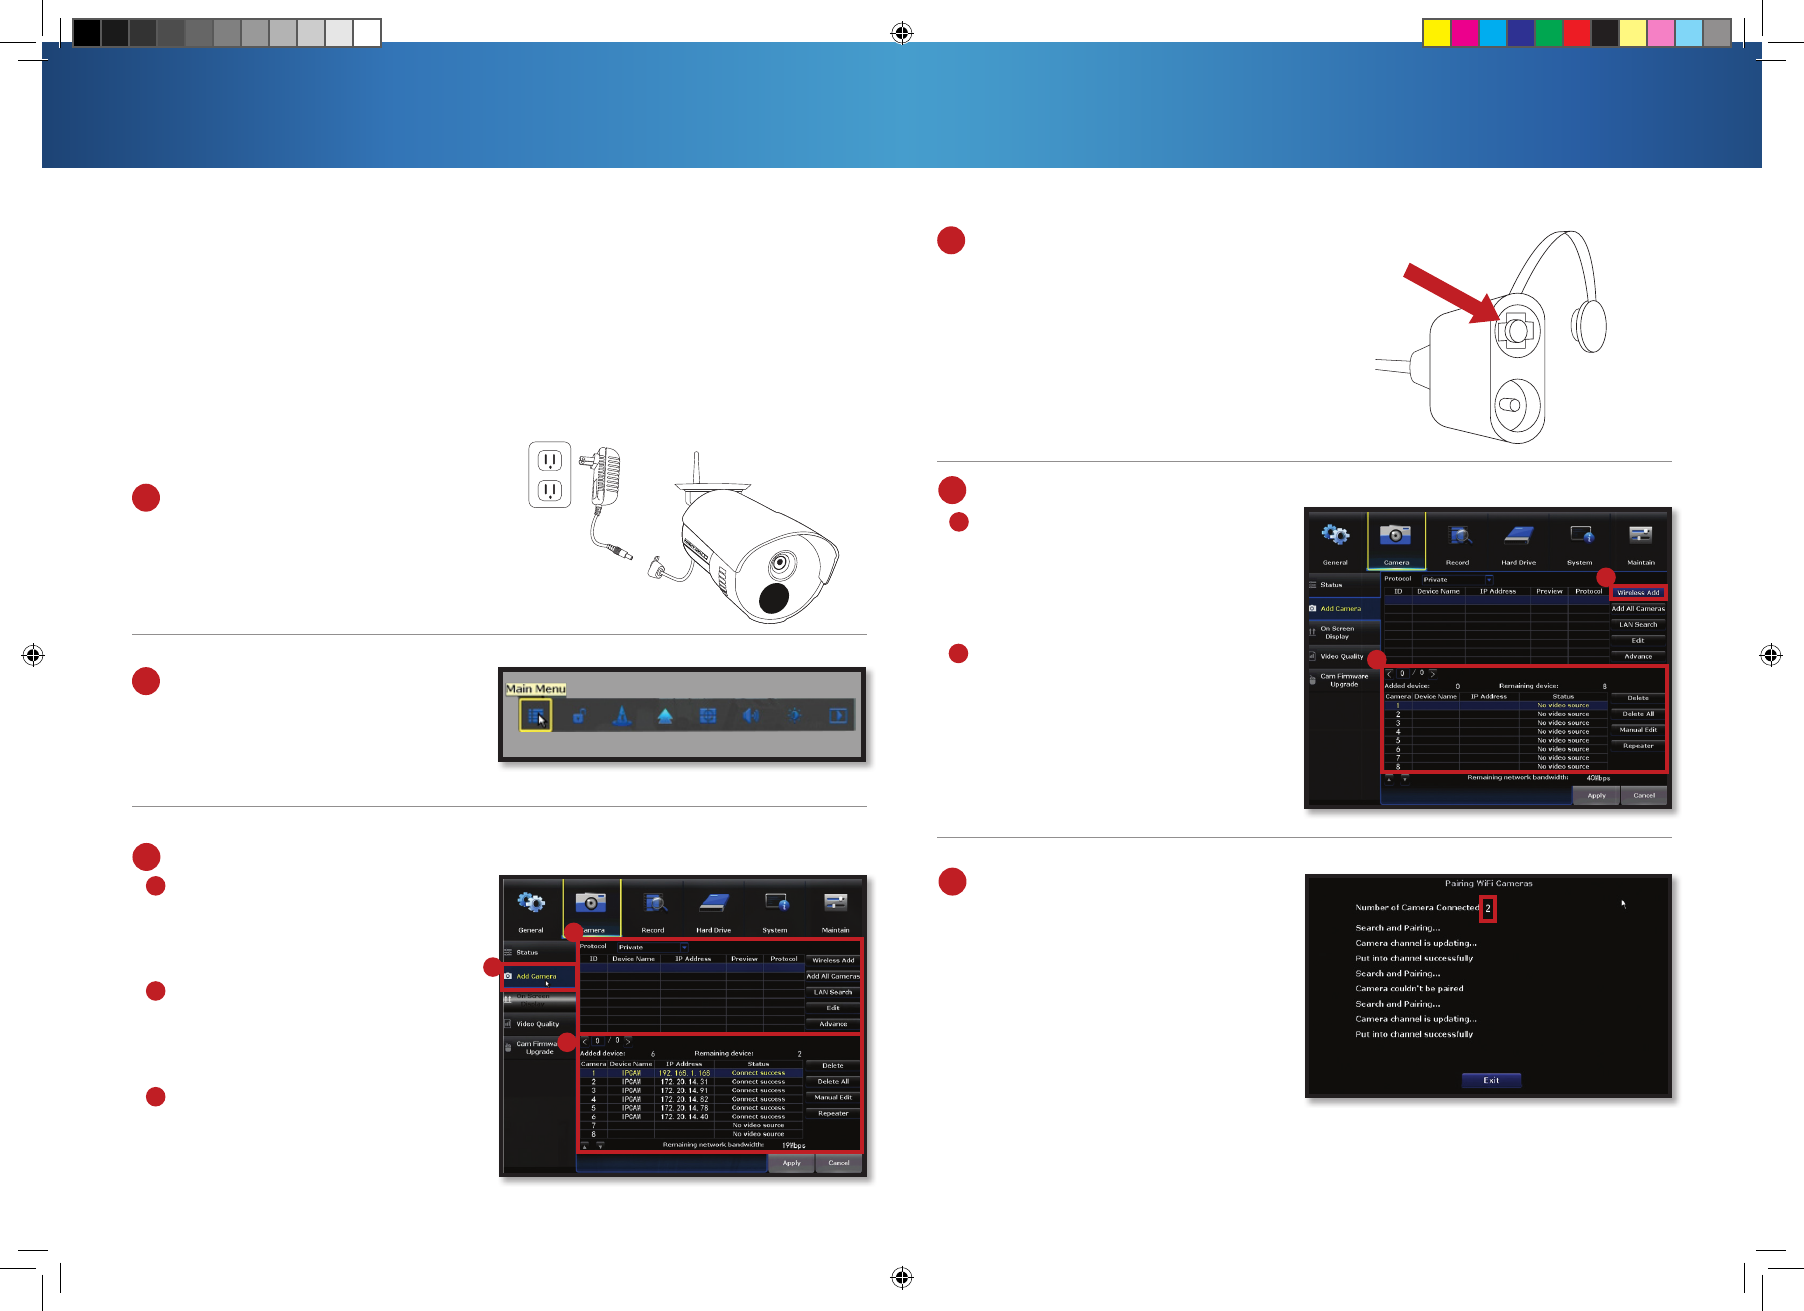Click LAN Search in IPCAM-list window
1804x1311 pixels.
click(833, 992)
